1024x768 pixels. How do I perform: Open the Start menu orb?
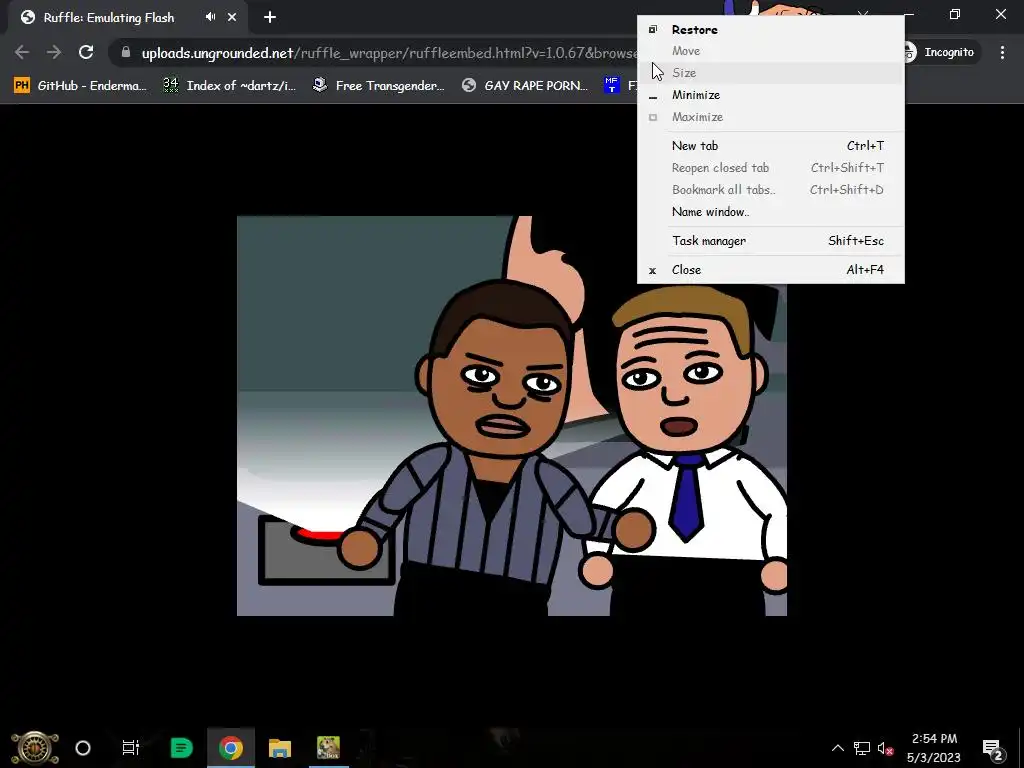click(35, 748)
